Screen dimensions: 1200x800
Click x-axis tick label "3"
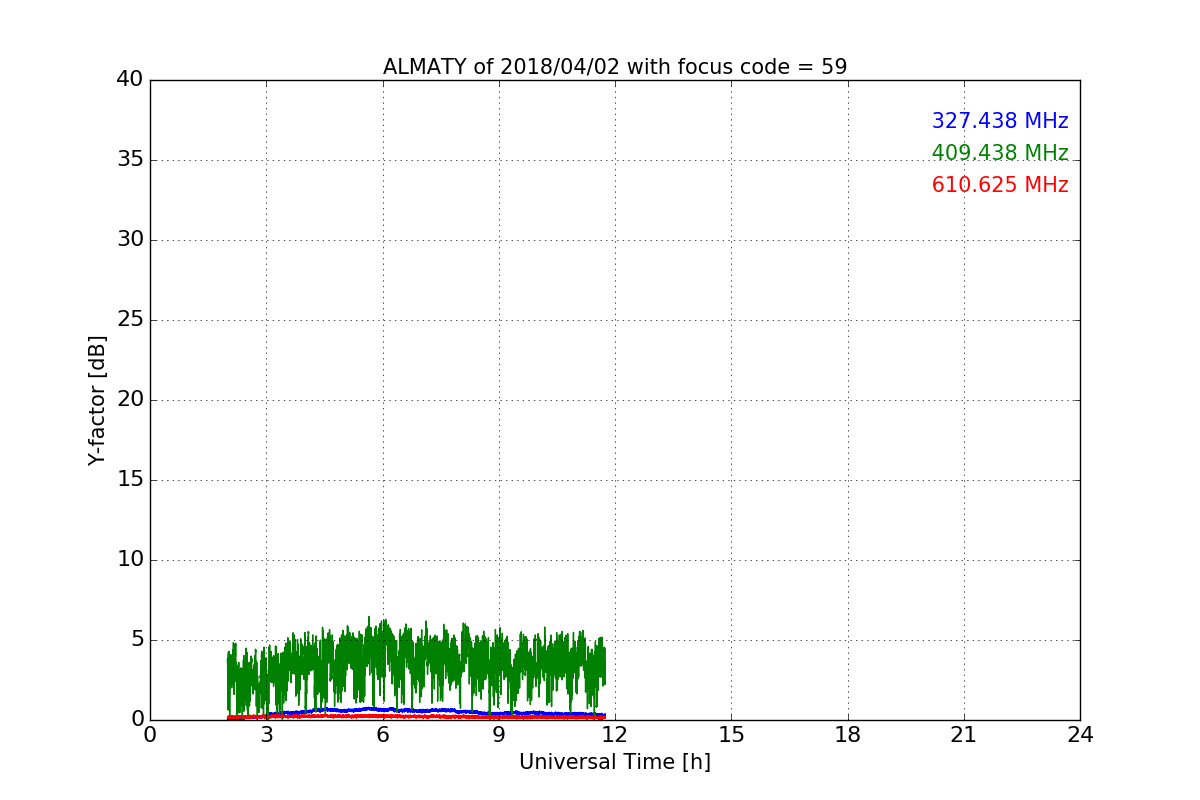(x=266, y=735)
